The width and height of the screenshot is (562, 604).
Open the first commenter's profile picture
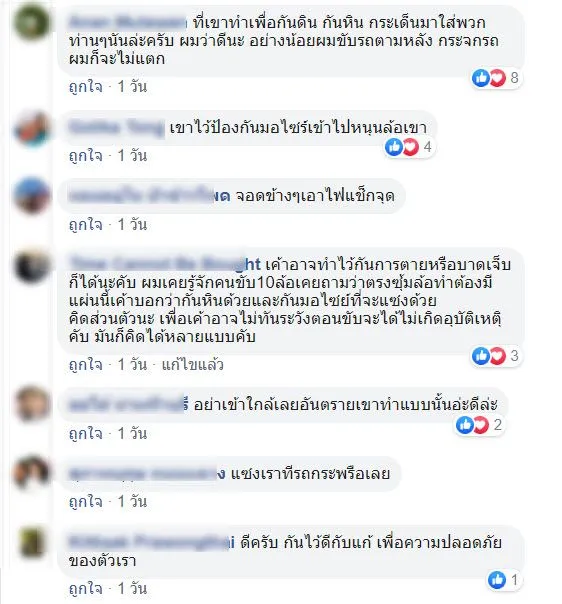32,23
